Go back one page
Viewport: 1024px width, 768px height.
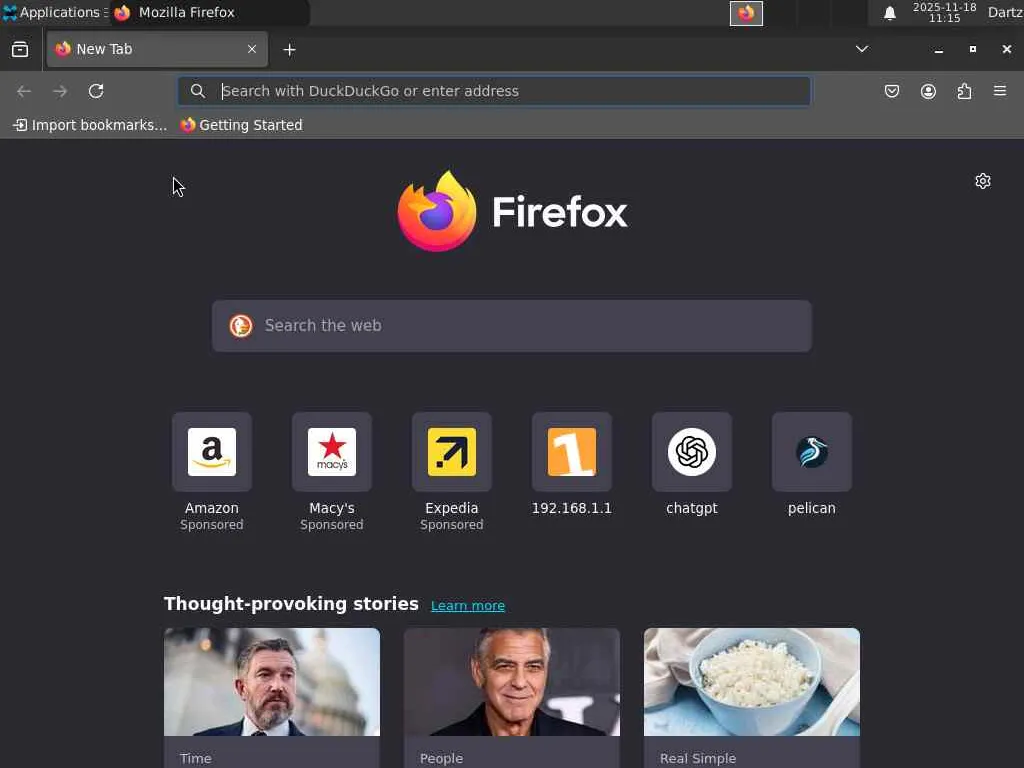24,91
